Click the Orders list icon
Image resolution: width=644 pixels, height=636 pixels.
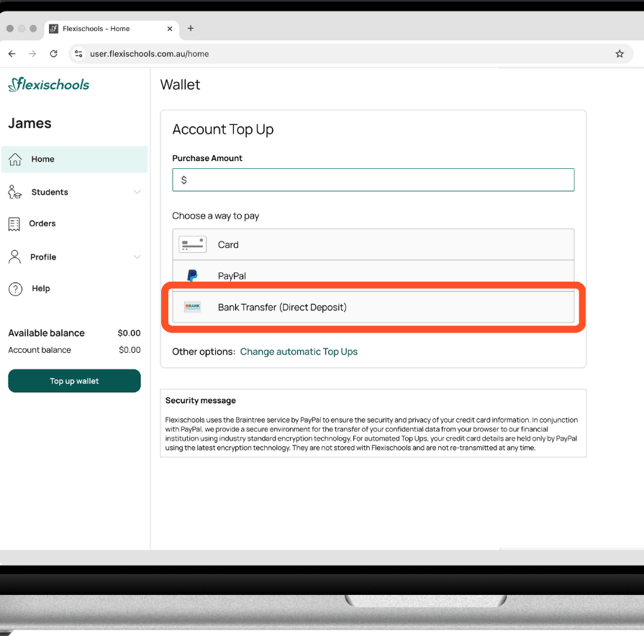click(14, 224)
